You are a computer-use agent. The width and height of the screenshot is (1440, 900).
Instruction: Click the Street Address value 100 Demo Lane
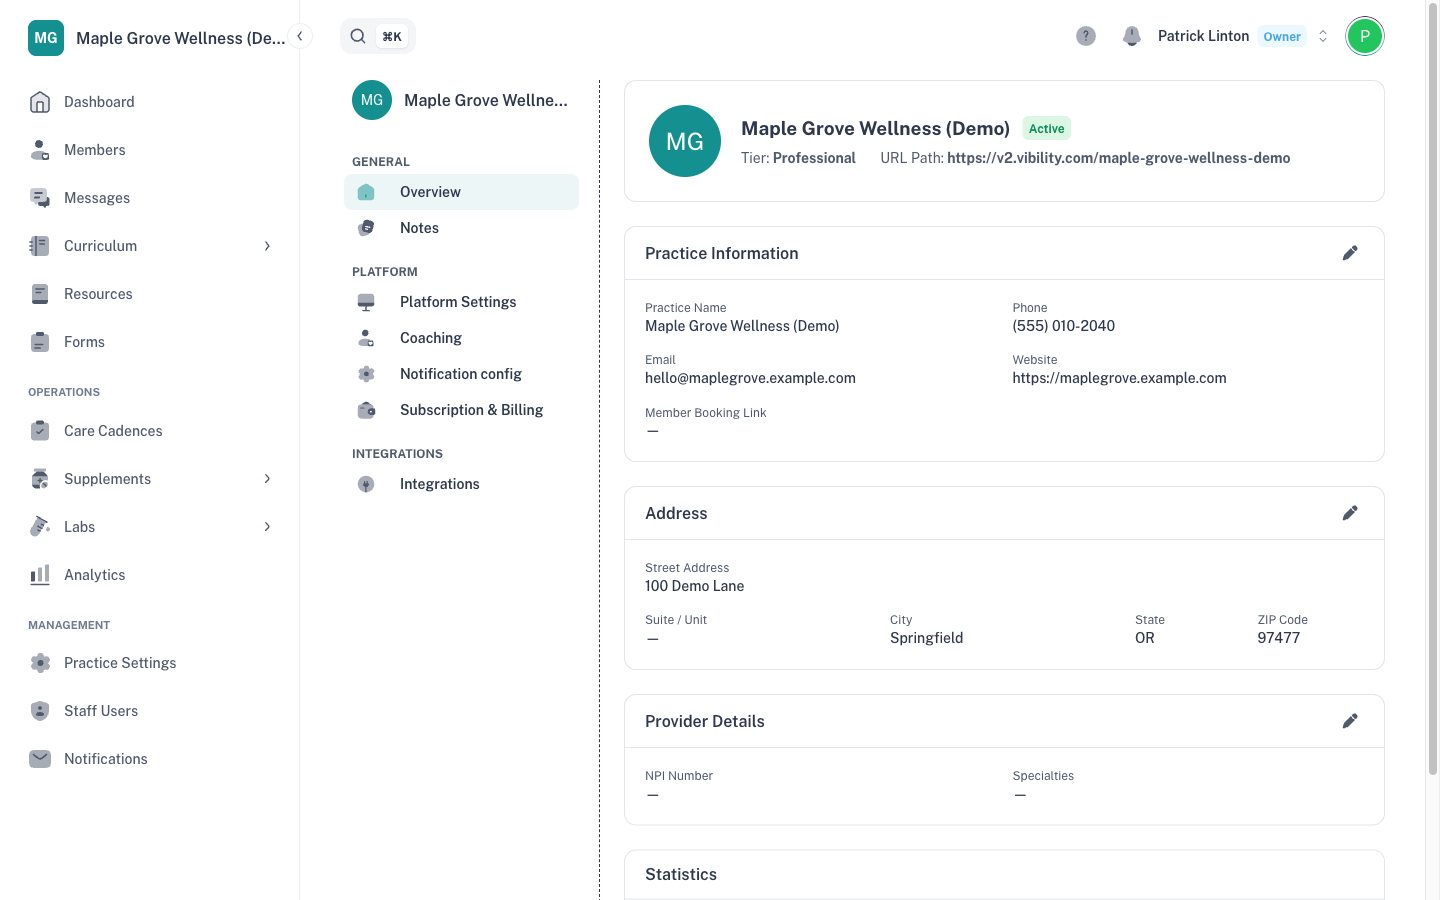coord(694,586)
